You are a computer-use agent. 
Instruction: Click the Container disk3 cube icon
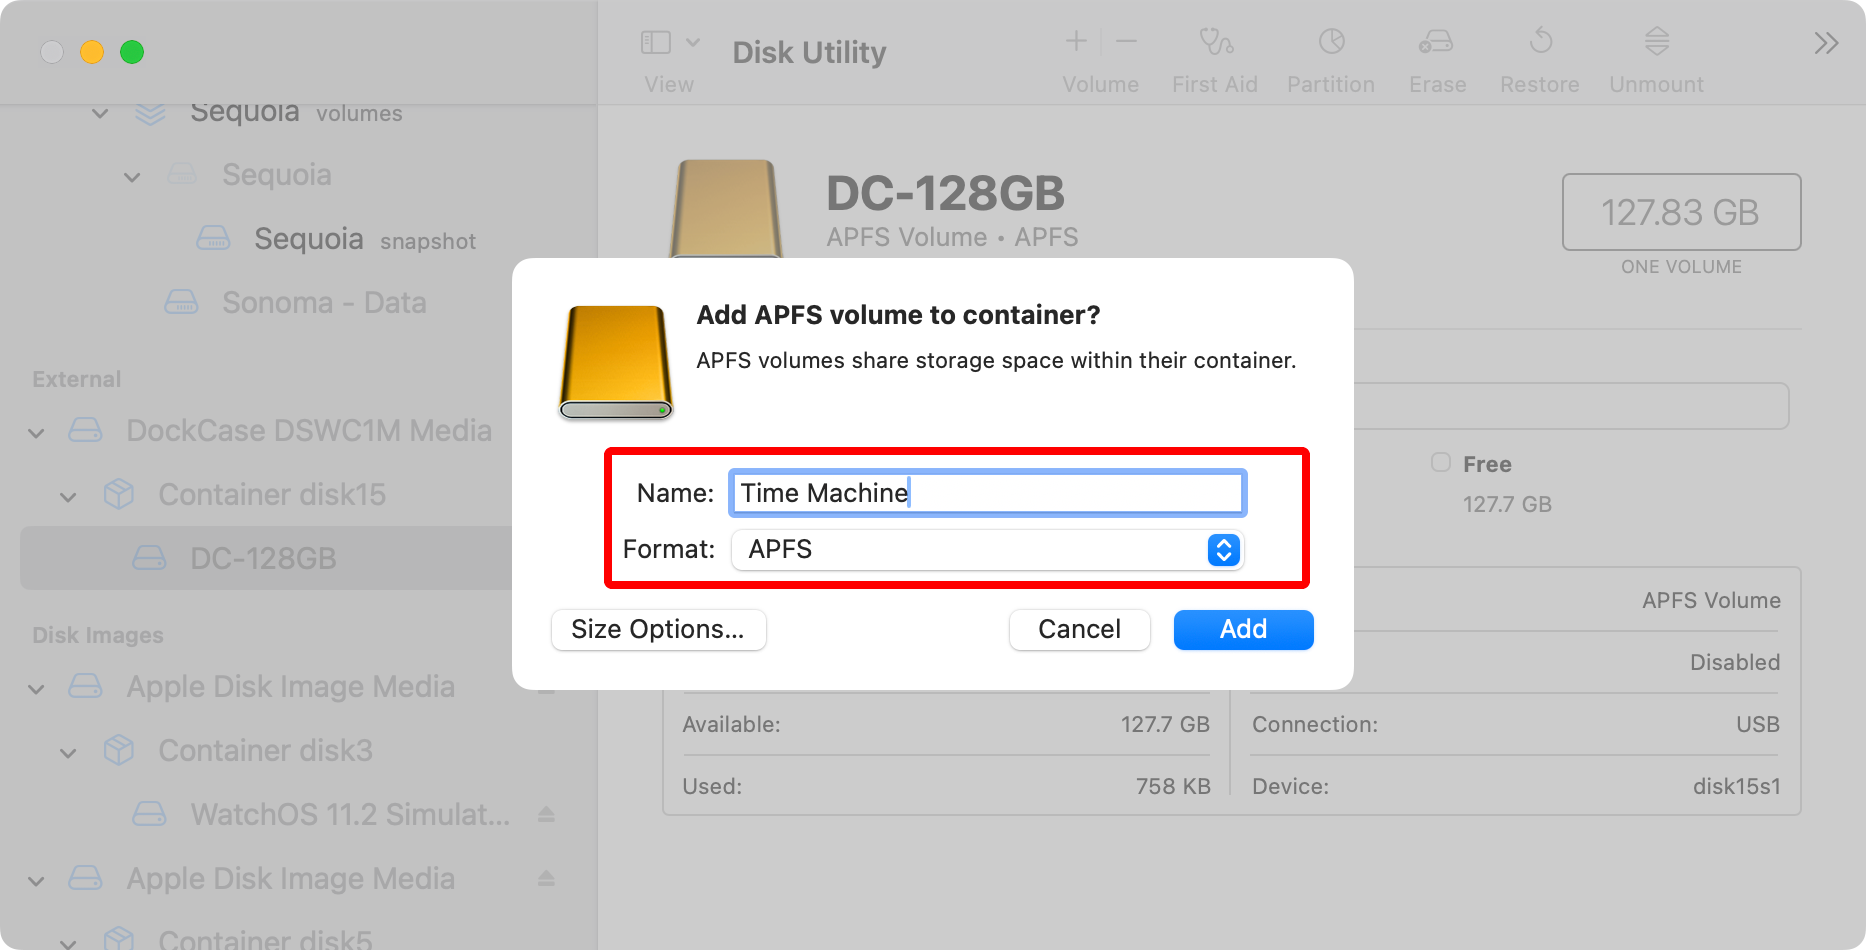click(x=119, y=749)
